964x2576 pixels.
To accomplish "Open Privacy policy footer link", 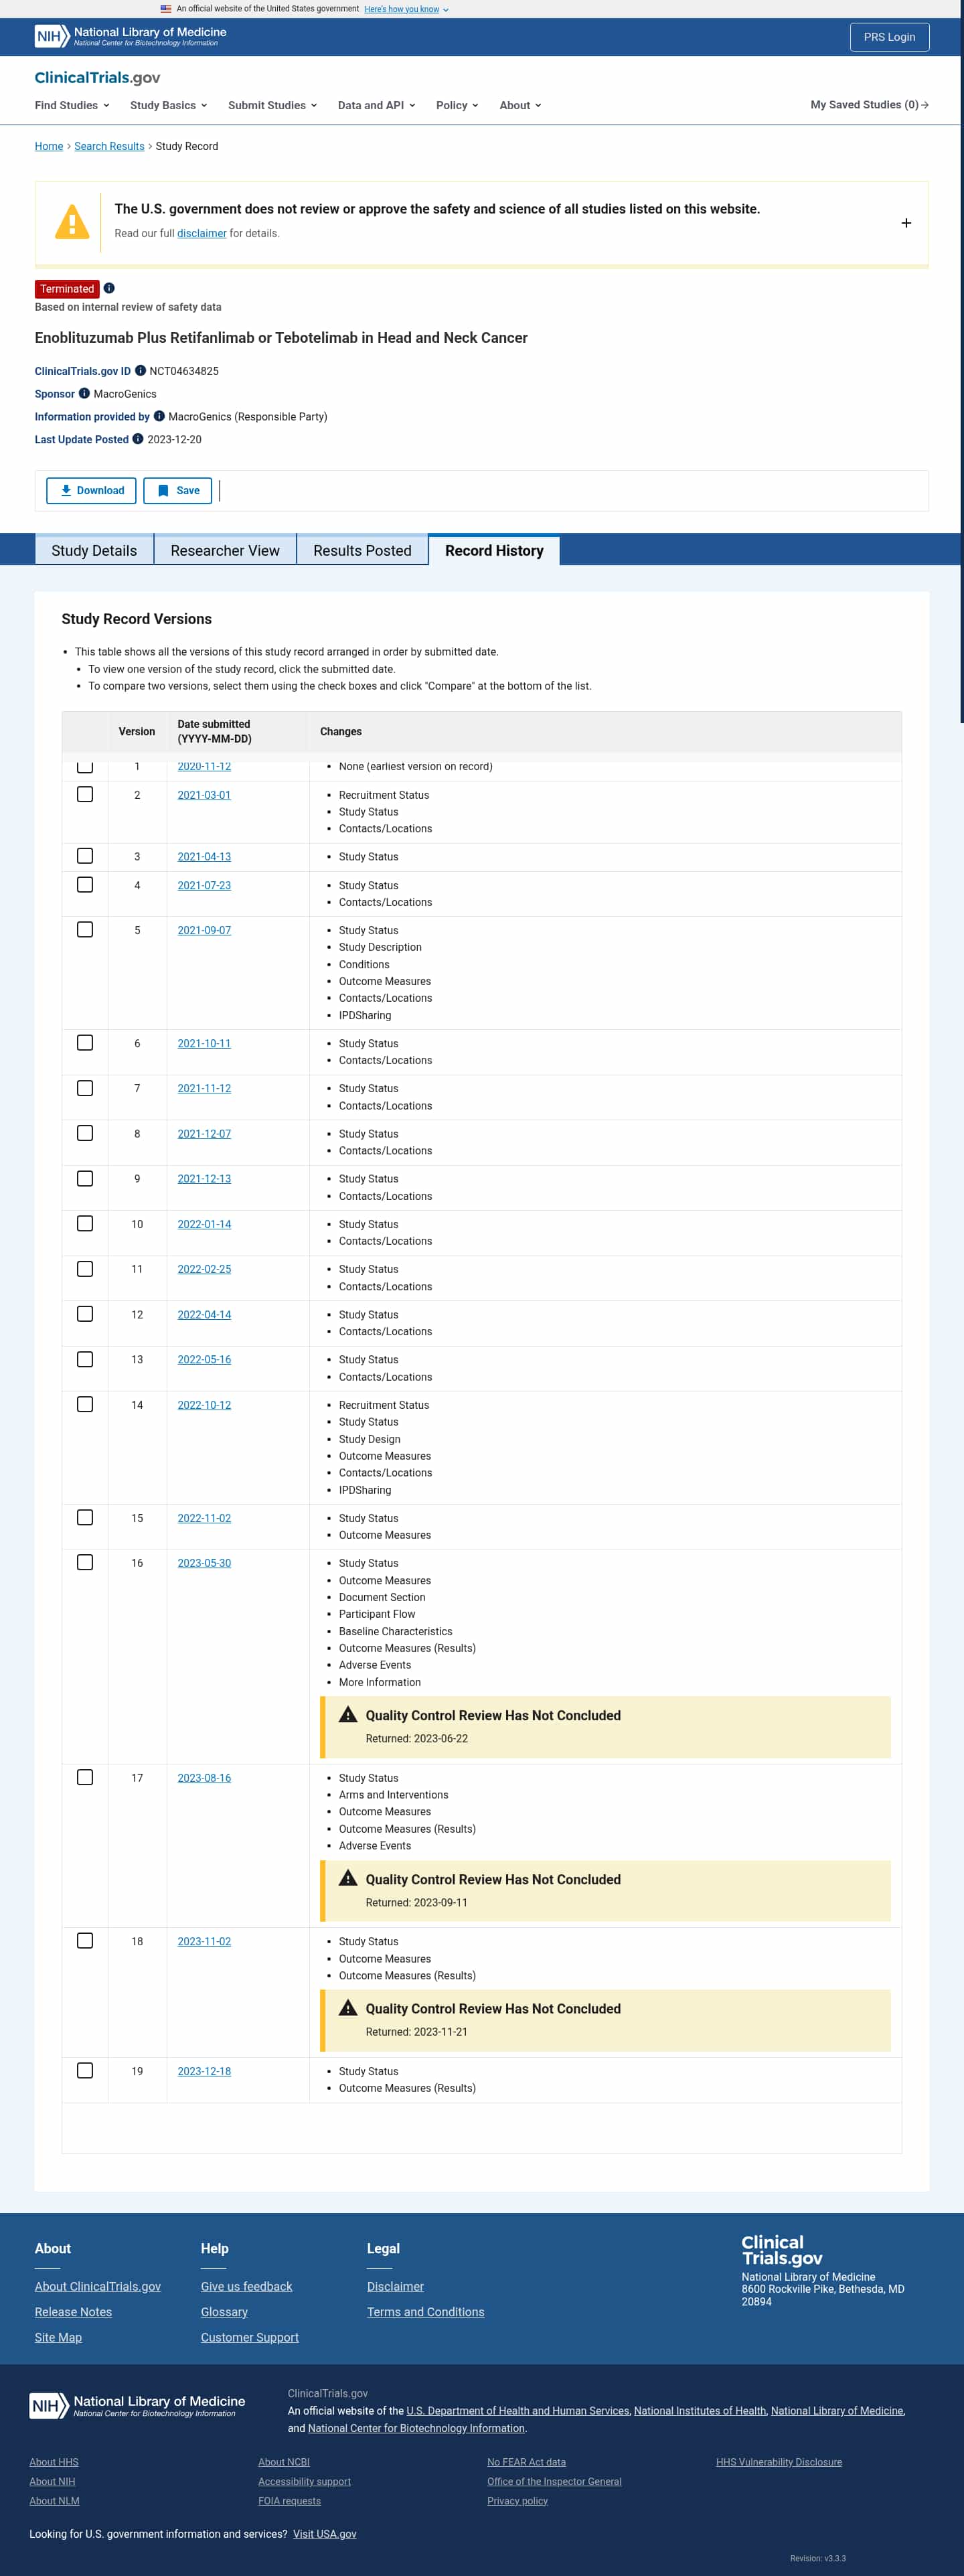I will (x=517, y=2500).
